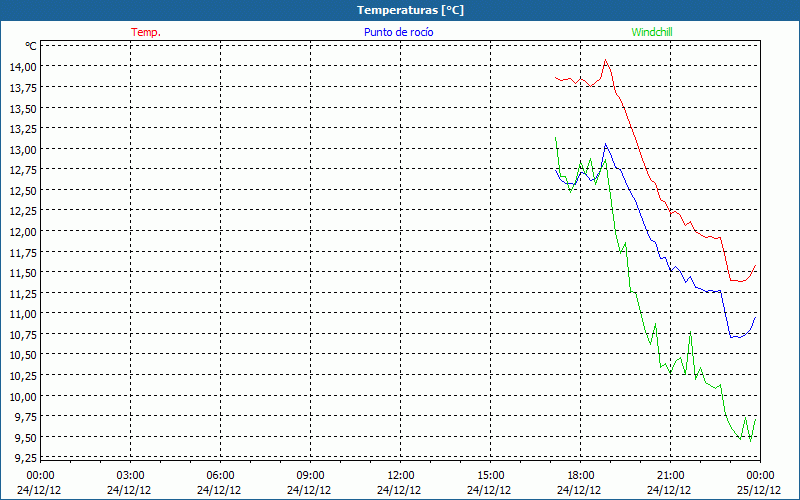The image size is (800, 500).
Task: Click the 9,25 y-axis value
Action: pos(25,458)
